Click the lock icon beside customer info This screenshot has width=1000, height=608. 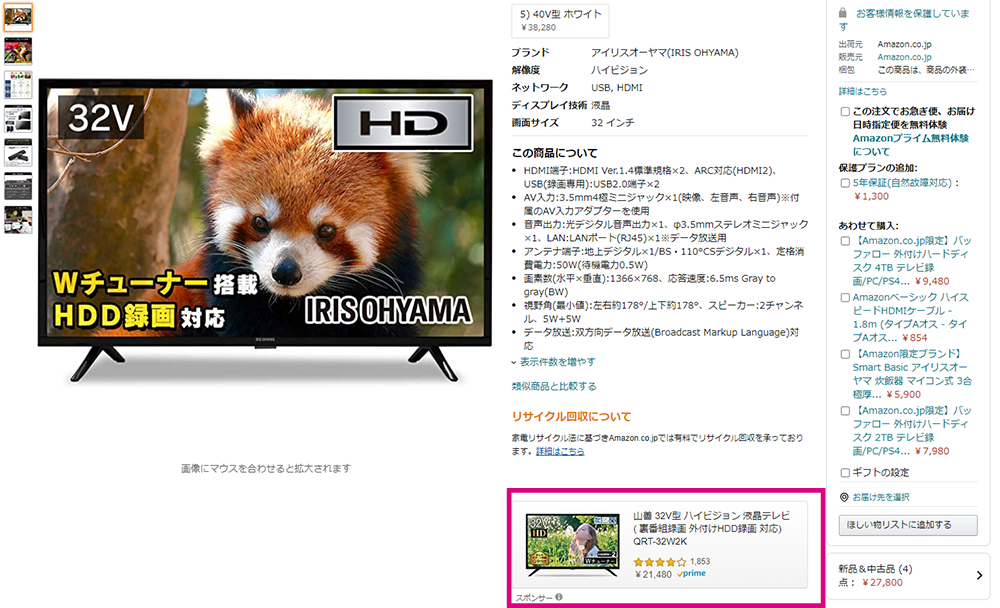pyautogui.click(x=842, y=13)
